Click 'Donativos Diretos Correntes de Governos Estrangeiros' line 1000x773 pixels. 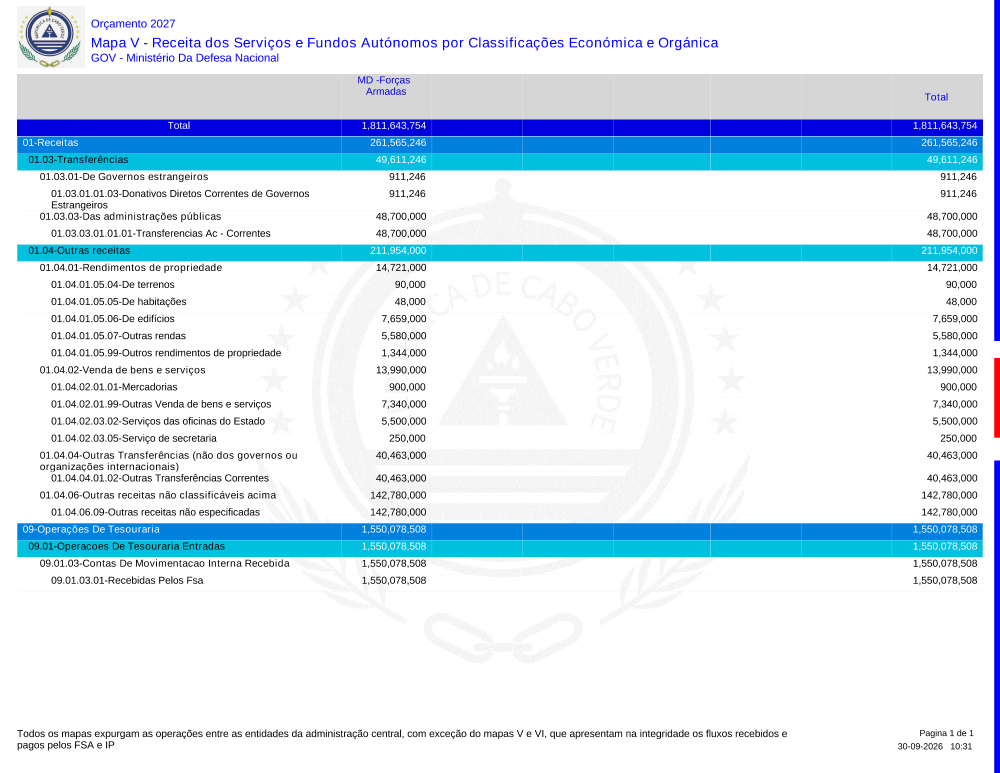[x=180, y=199]
